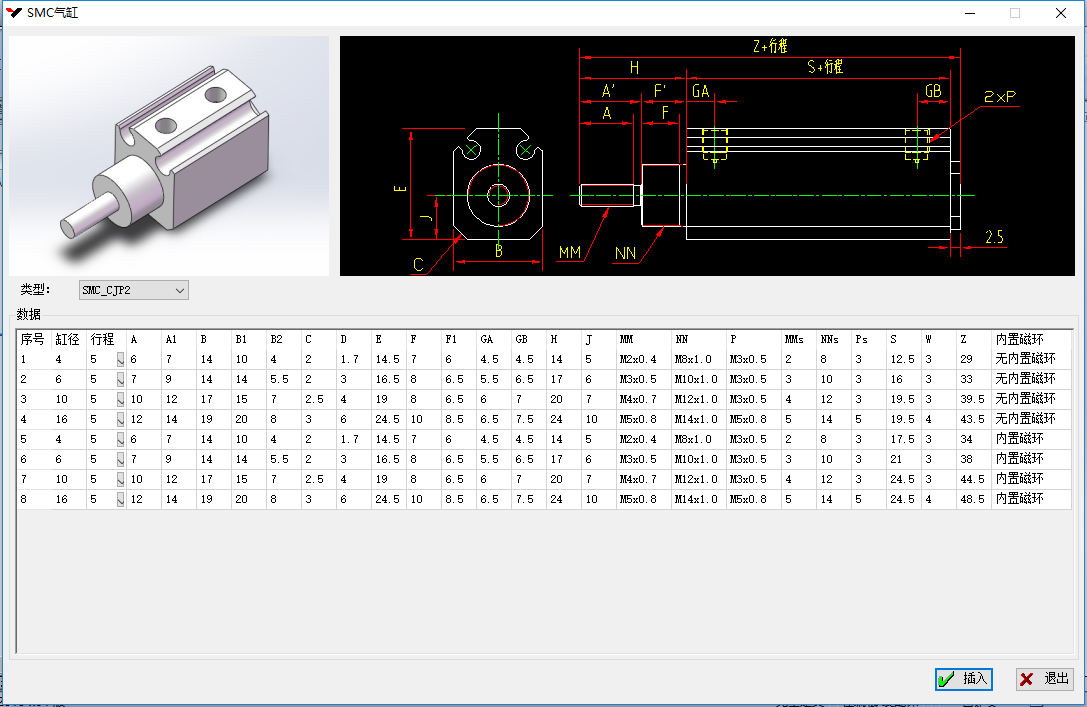Expand the 行程 dropdown in row 1
1087x707 pixels.
click(121, 359)
